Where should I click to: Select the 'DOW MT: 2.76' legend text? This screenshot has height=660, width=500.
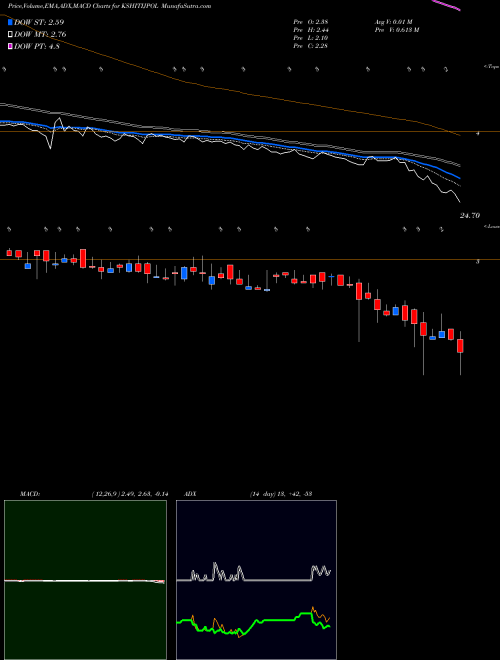pos(40,34)
